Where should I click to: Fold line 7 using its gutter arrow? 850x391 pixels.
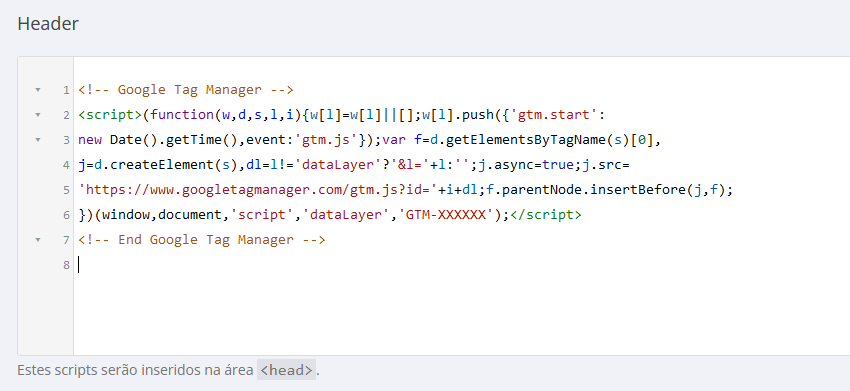tap(37, 240)
